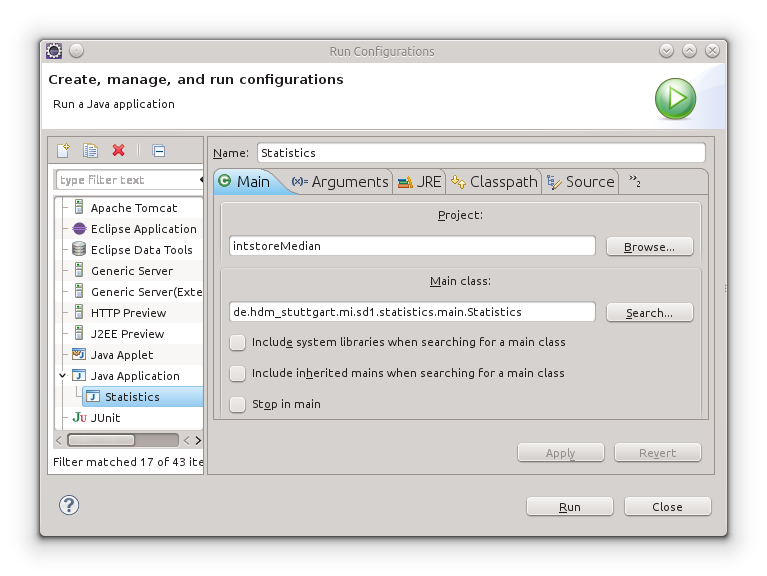Select the JUnit configuration type
The image size is (767, 576).
click(105, 418)
